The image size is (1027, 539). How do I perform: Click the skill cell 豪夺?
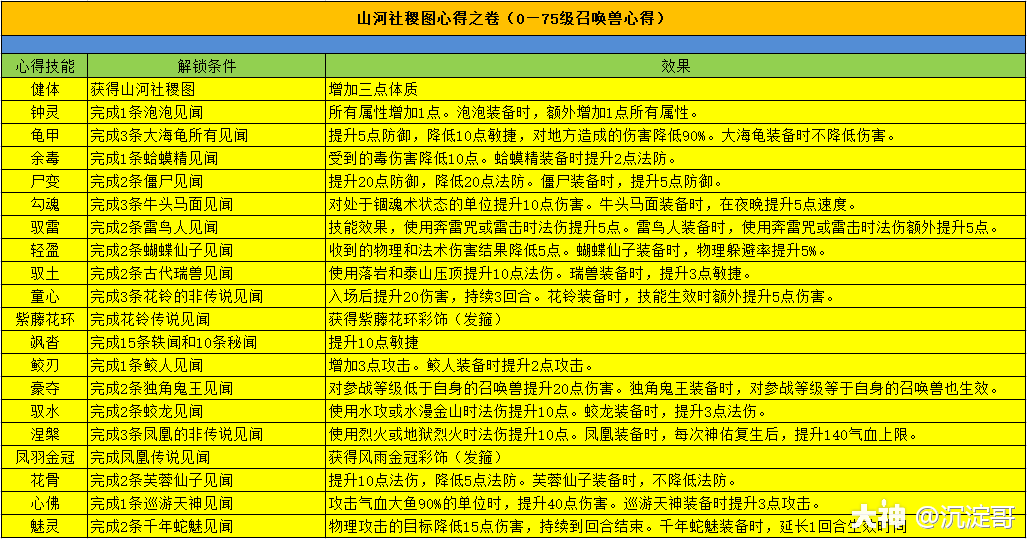tap(45, 388)
